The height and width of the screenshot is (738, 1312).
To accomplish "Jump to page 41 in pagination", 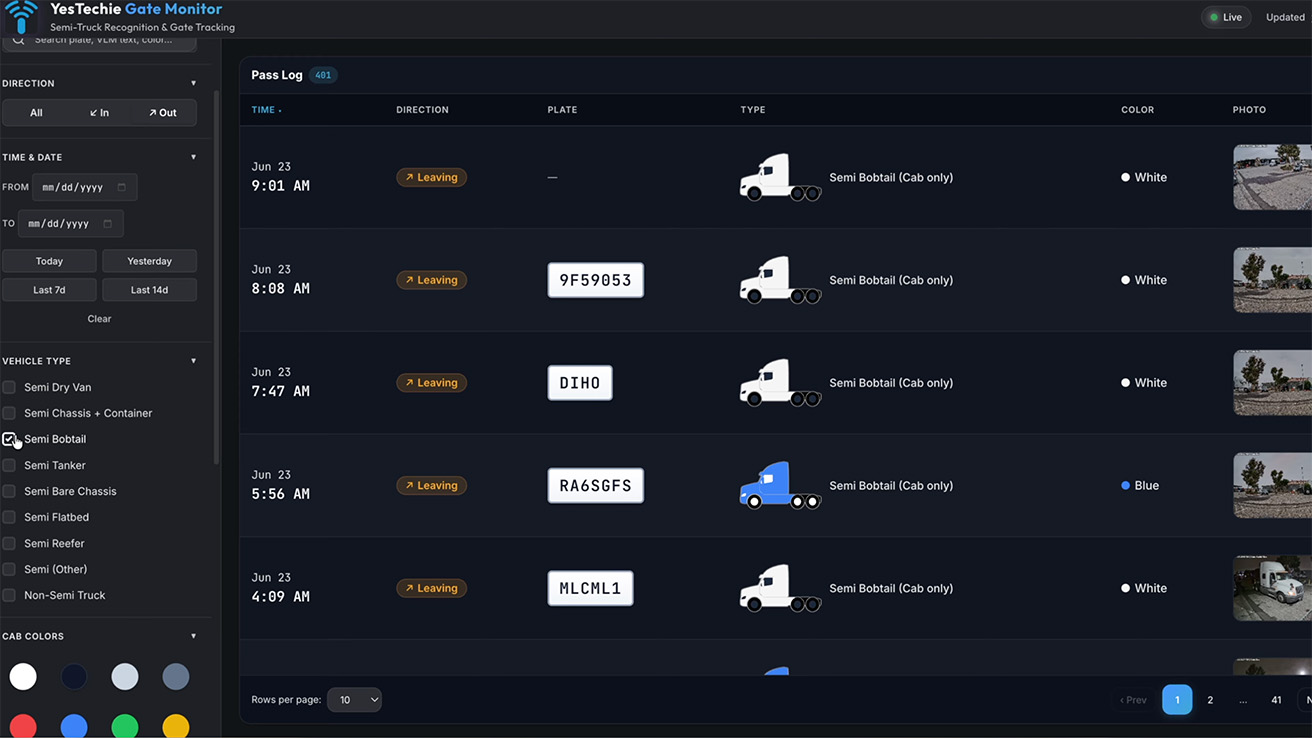I will point(1276,700).
